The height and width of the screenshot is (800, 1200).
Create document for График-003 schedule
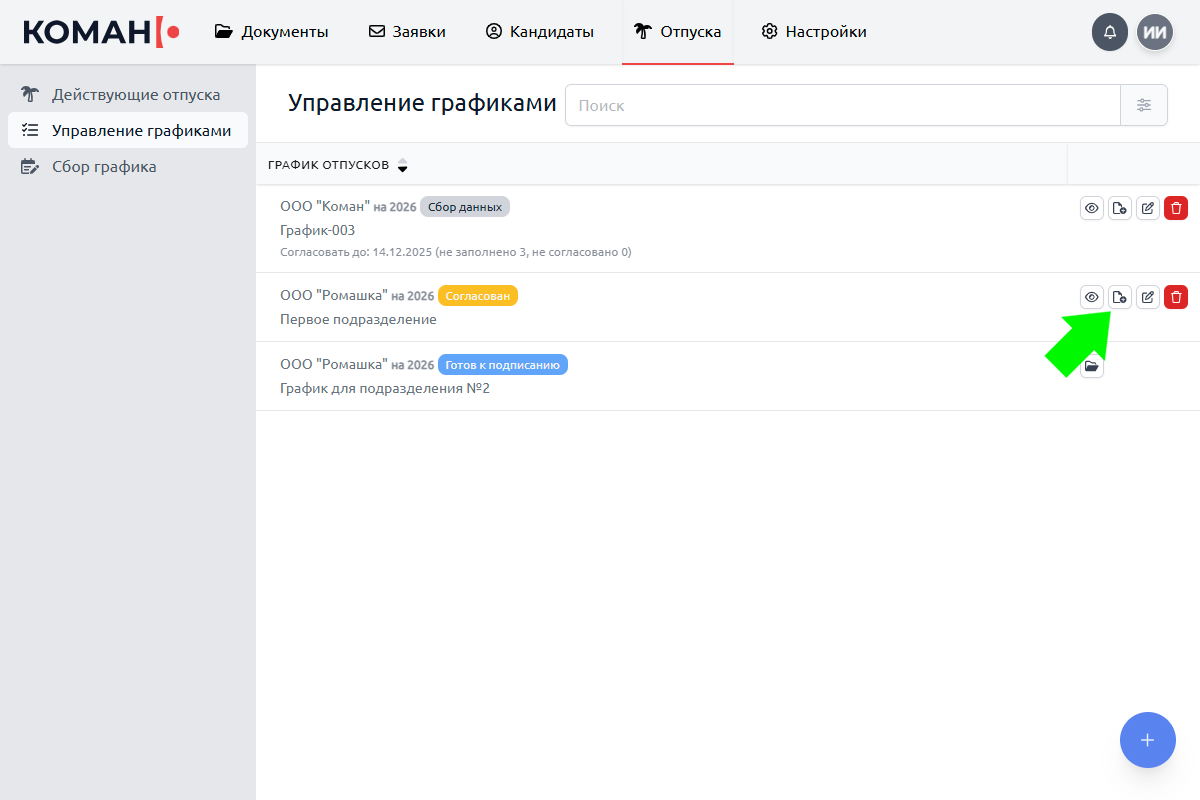1120,208
